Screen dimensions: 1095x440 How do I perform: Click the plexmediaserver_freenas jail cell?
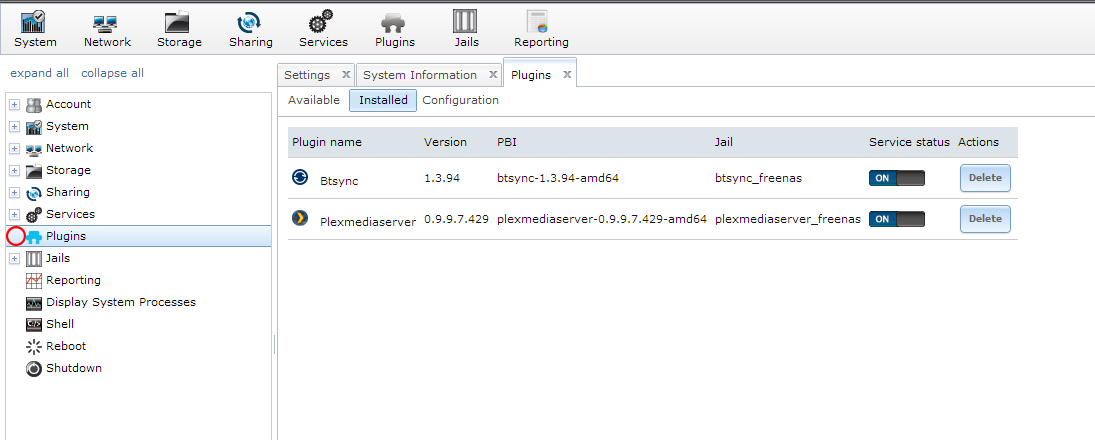[788, 219]
